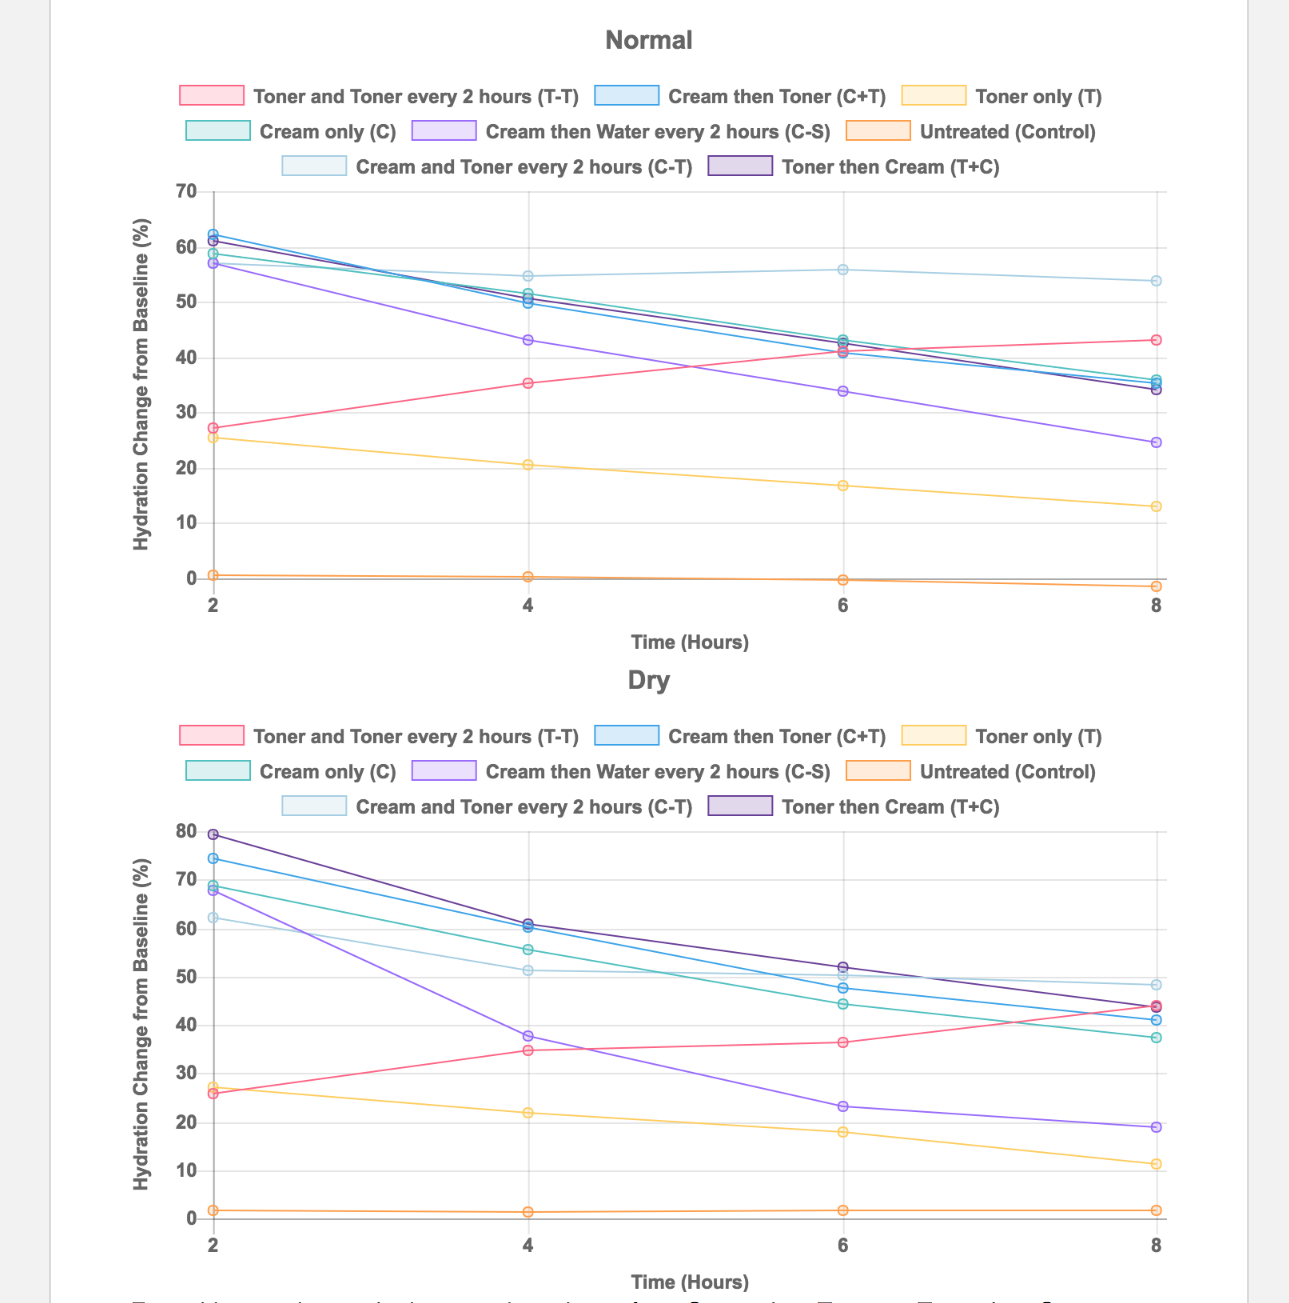
Task: Click 'Toner then Cream (T+C)' purple swatch, Dry legend
Action: click(x=740, y=806)
